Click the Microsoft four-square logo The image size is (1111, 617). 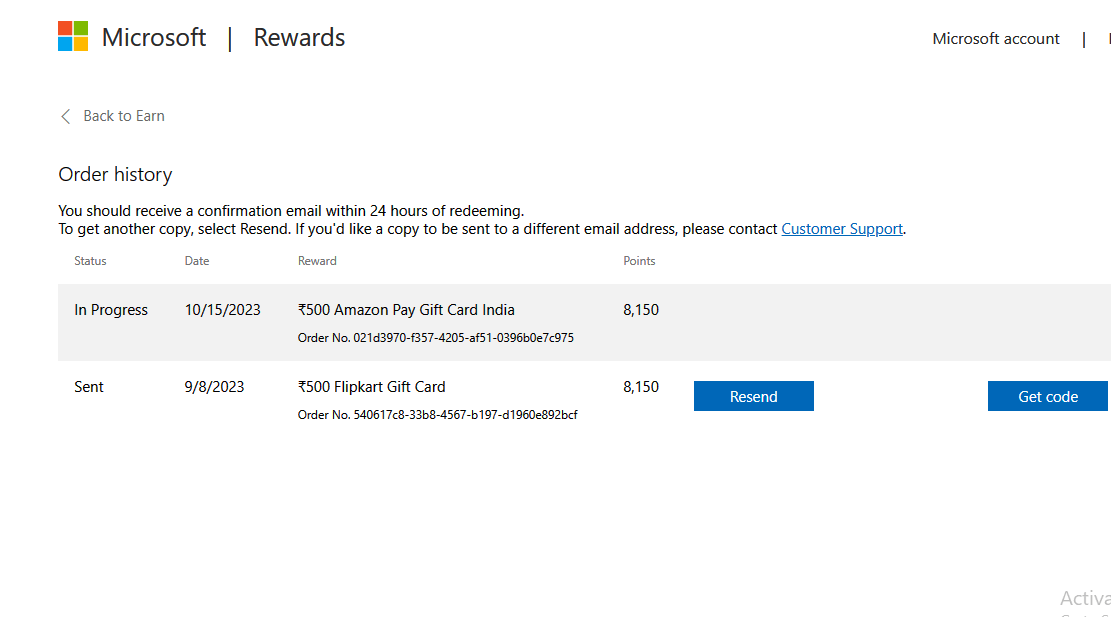pyautogui.click(x=73, y=37)
